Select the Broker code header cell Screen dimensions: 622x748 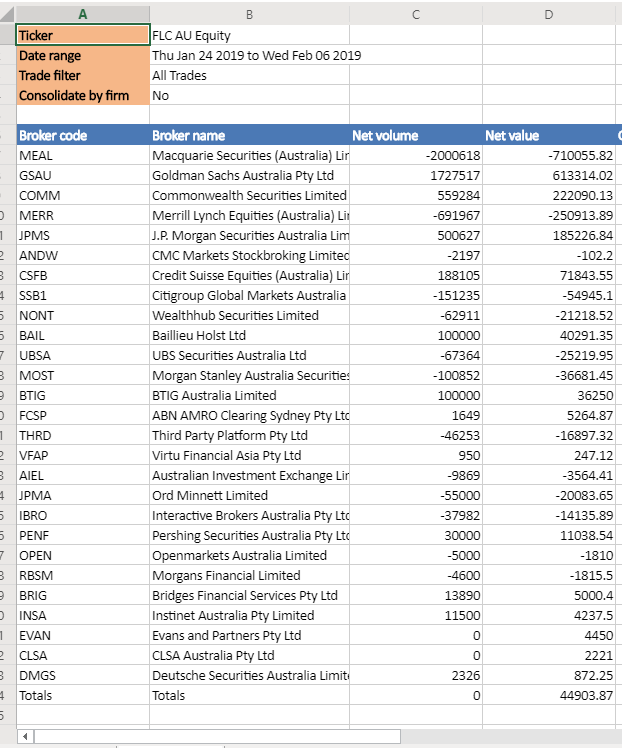click(x=83, y=135)
